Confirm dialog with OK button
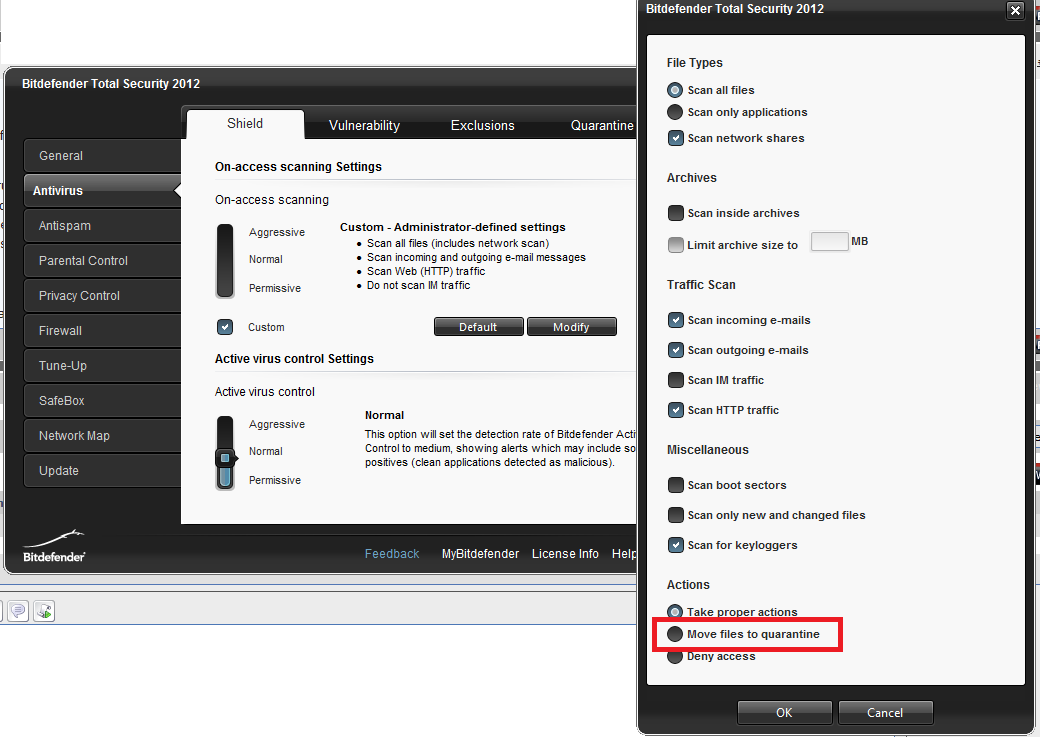This screenshot has height=737, width=1040. click(784, 712)
